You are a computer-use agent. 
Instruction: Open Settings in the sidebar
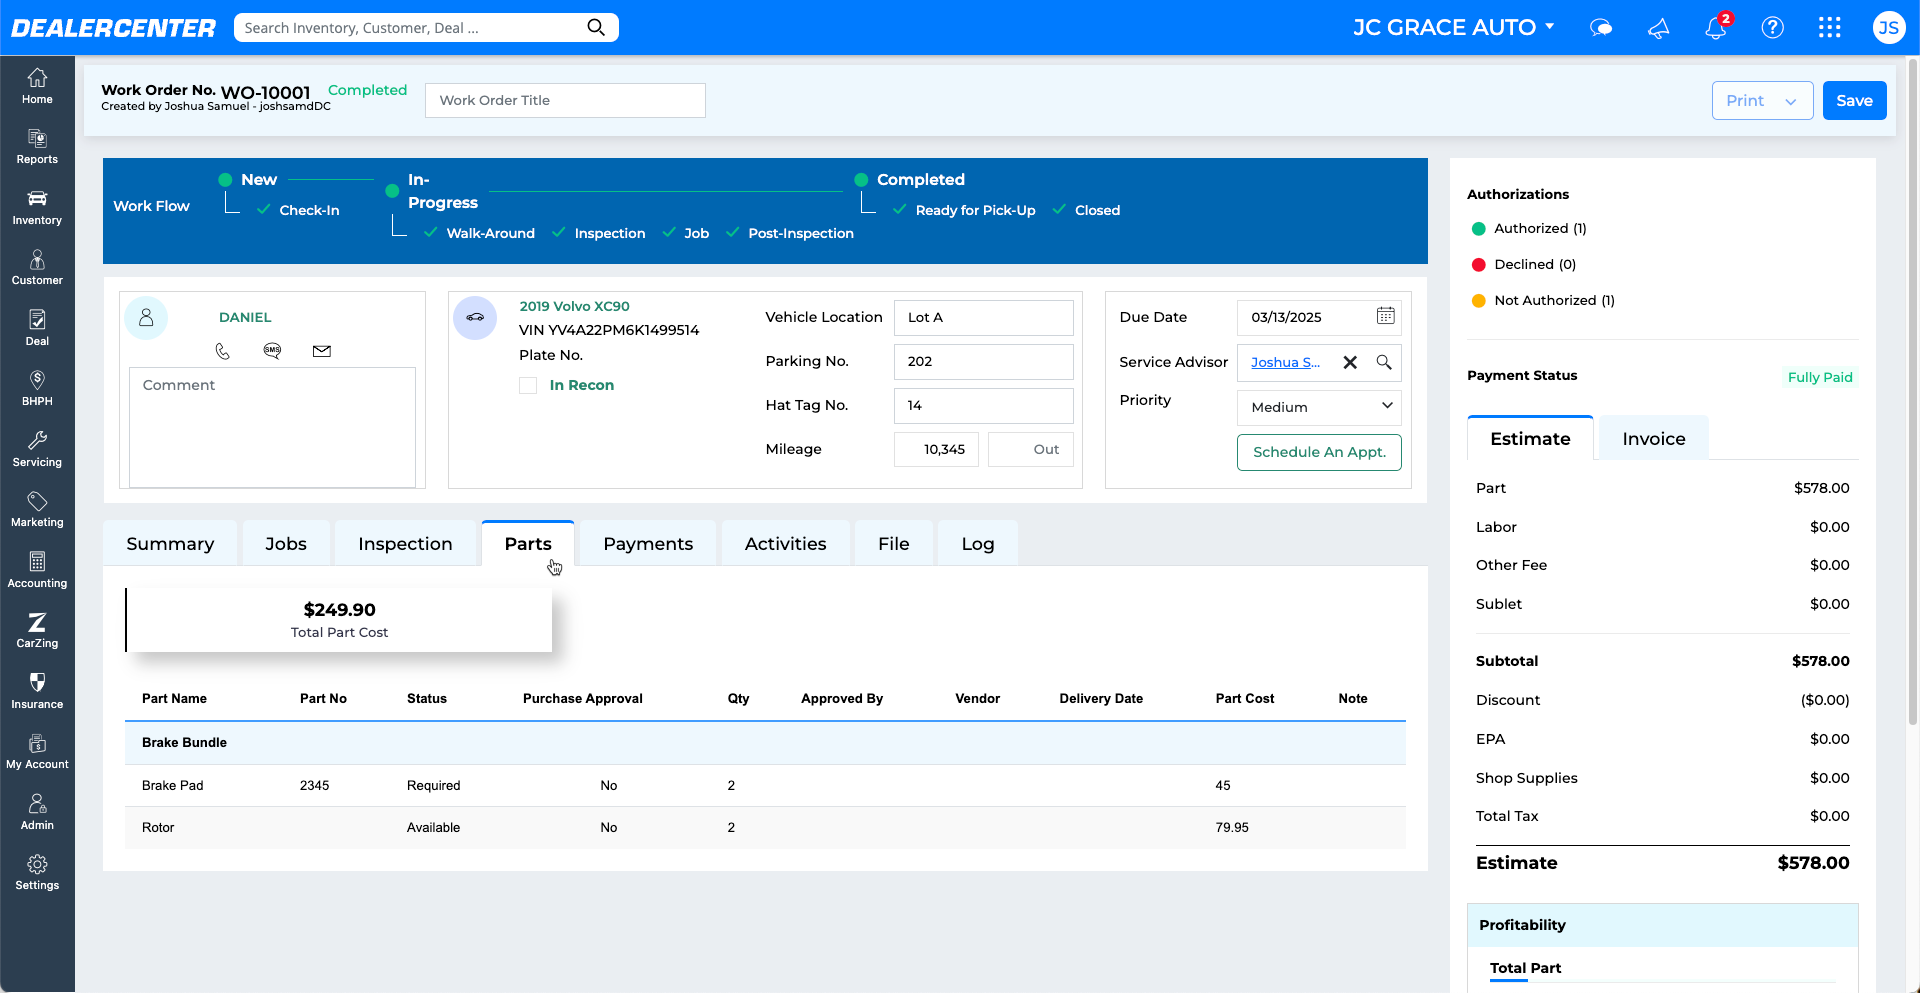pos(37,872)
